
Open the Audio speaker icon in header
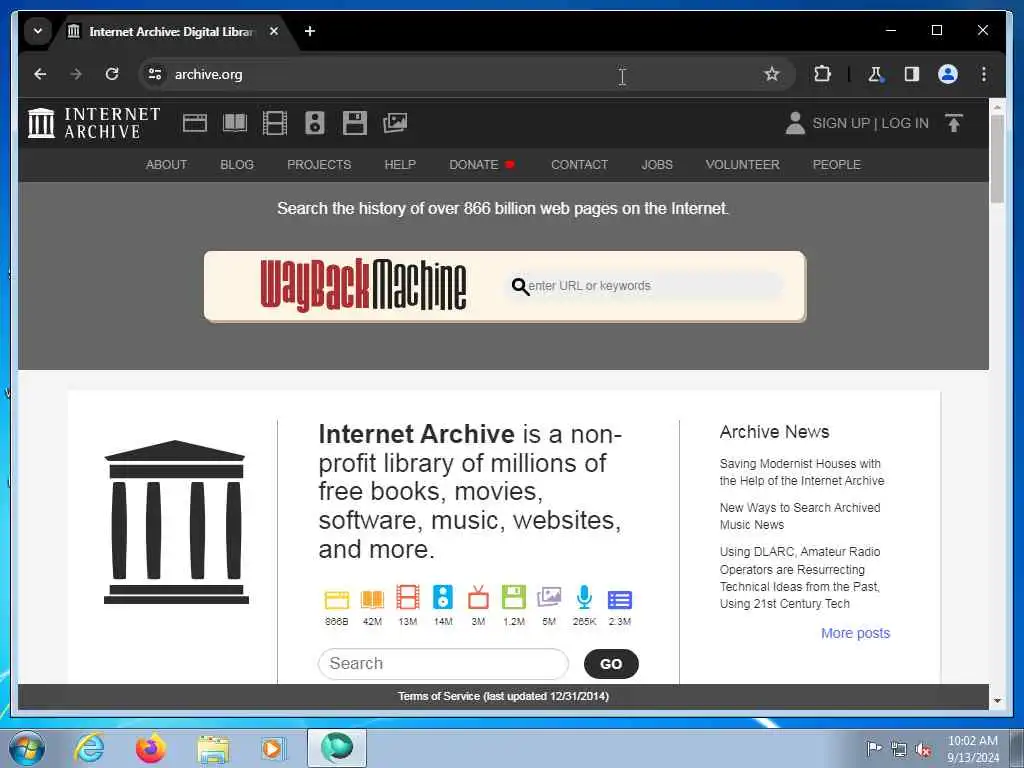315,123
